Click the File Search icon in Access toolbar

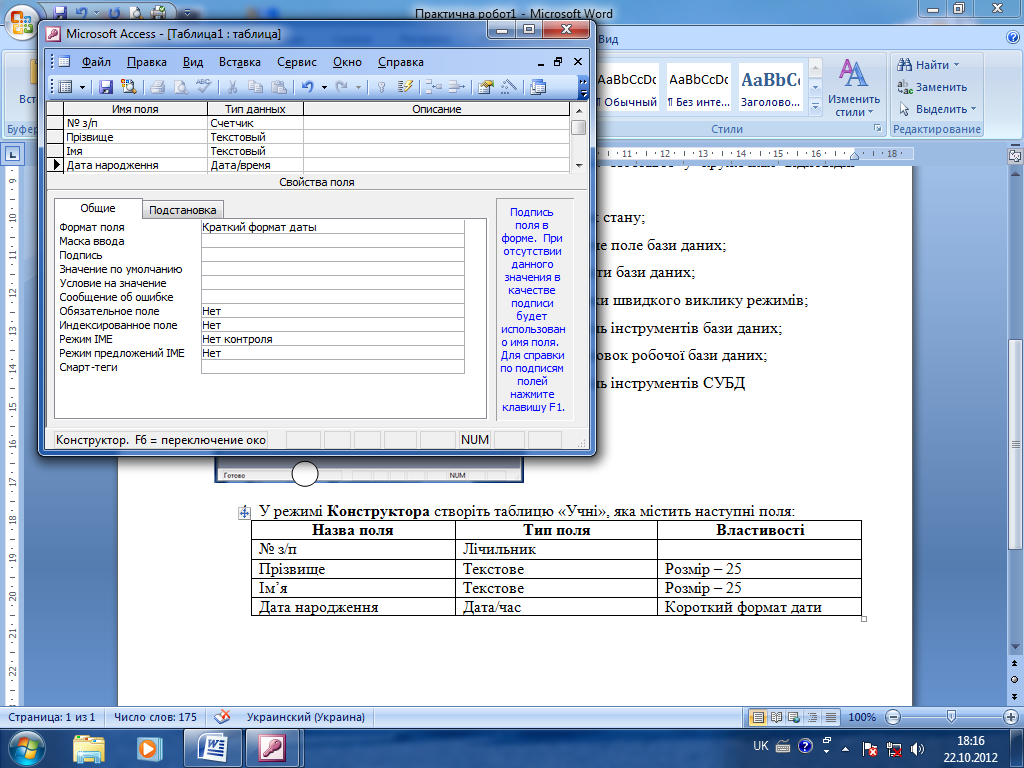(x=128, y=87)
